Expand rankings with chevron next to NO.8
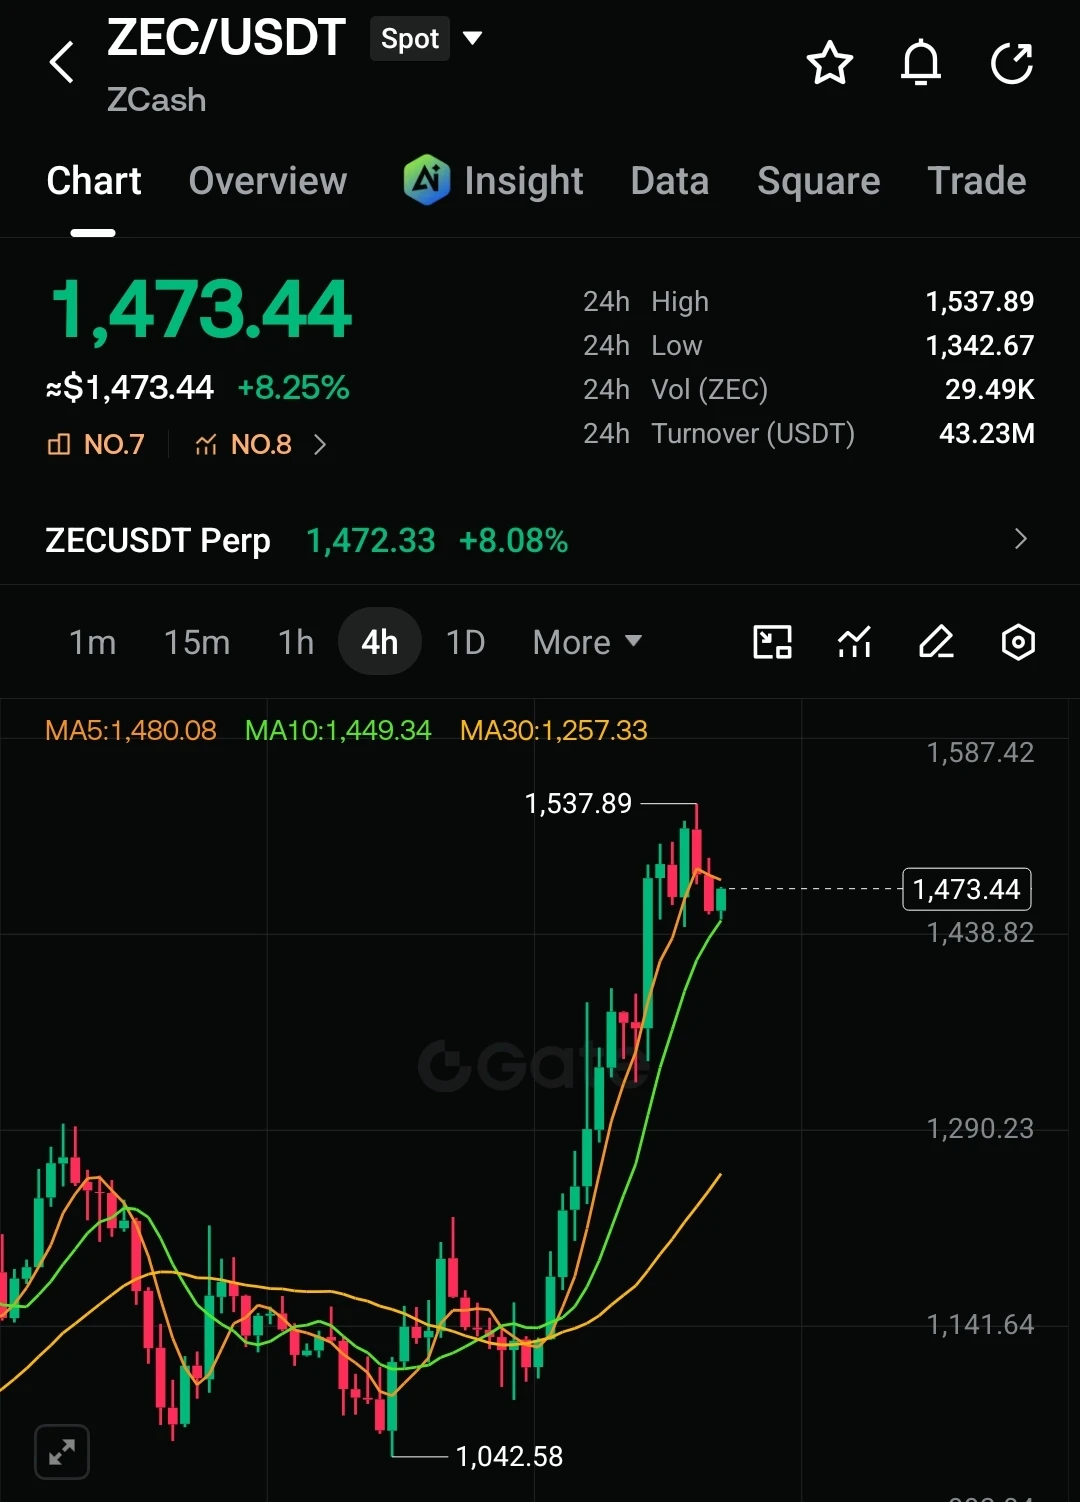Viewport: 1080px width, 1502px height. pyautogui.click(x=320, y=444)
